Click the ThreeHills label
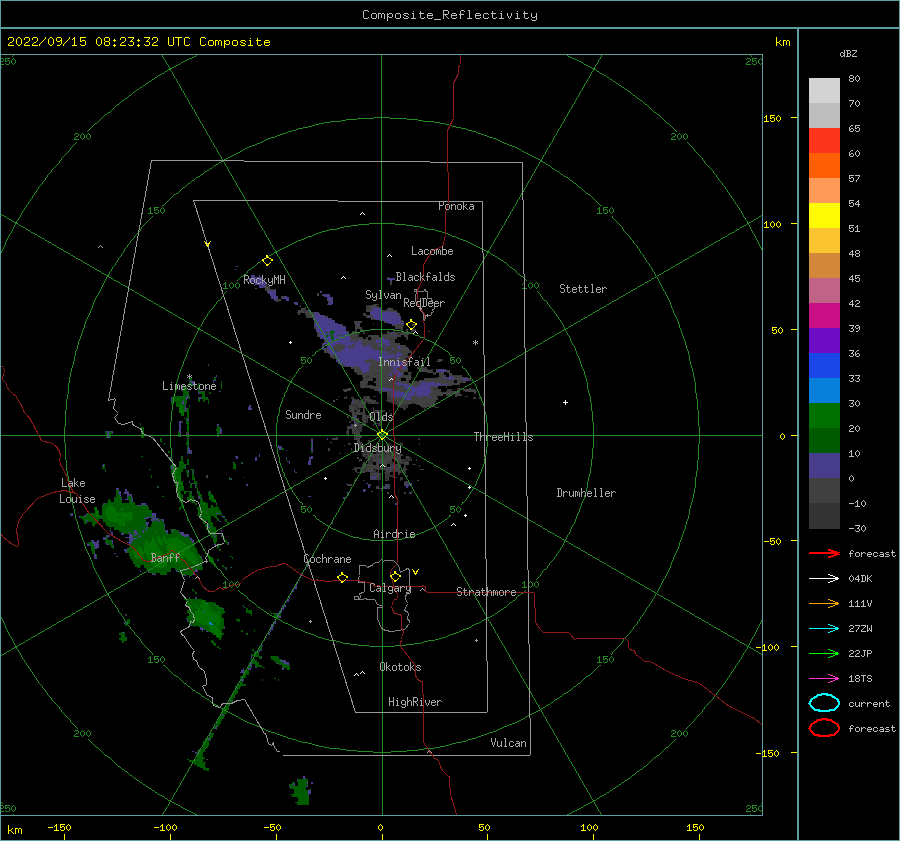The width and height of the screenshot is (900, 841). pyautogui.click(x=503, y=437)
